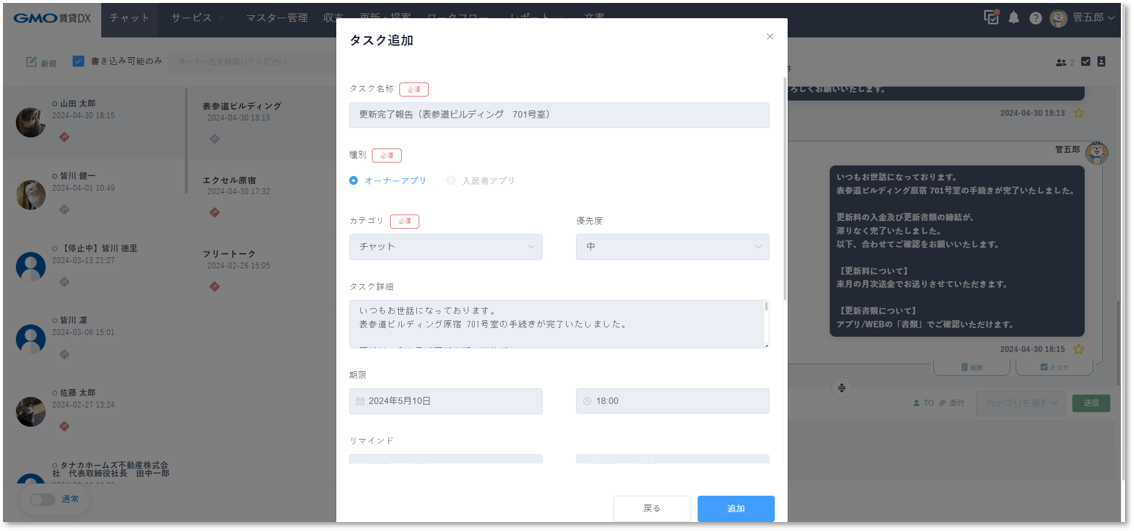1134x531 pixels.
Task: Click the 新規 compose icon
Action: point(41,62)
